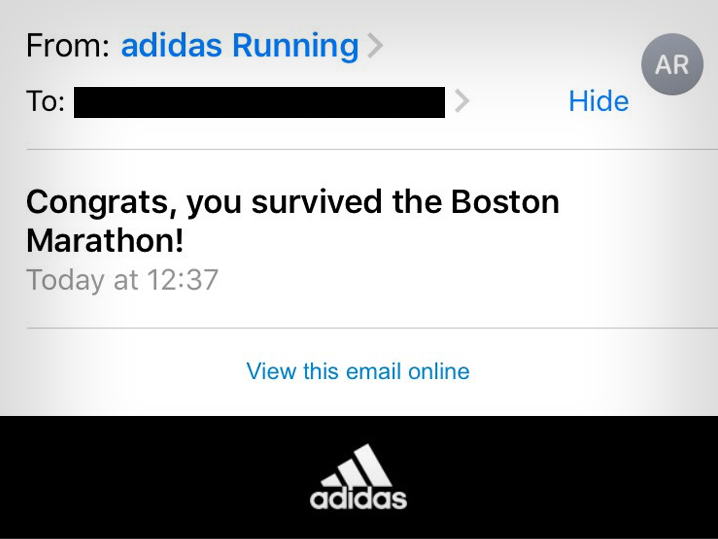Click the word Marathon! in the subject
The width and height of the screenshot is (718, 539).
pyautogui.click(x=105, y=241)
